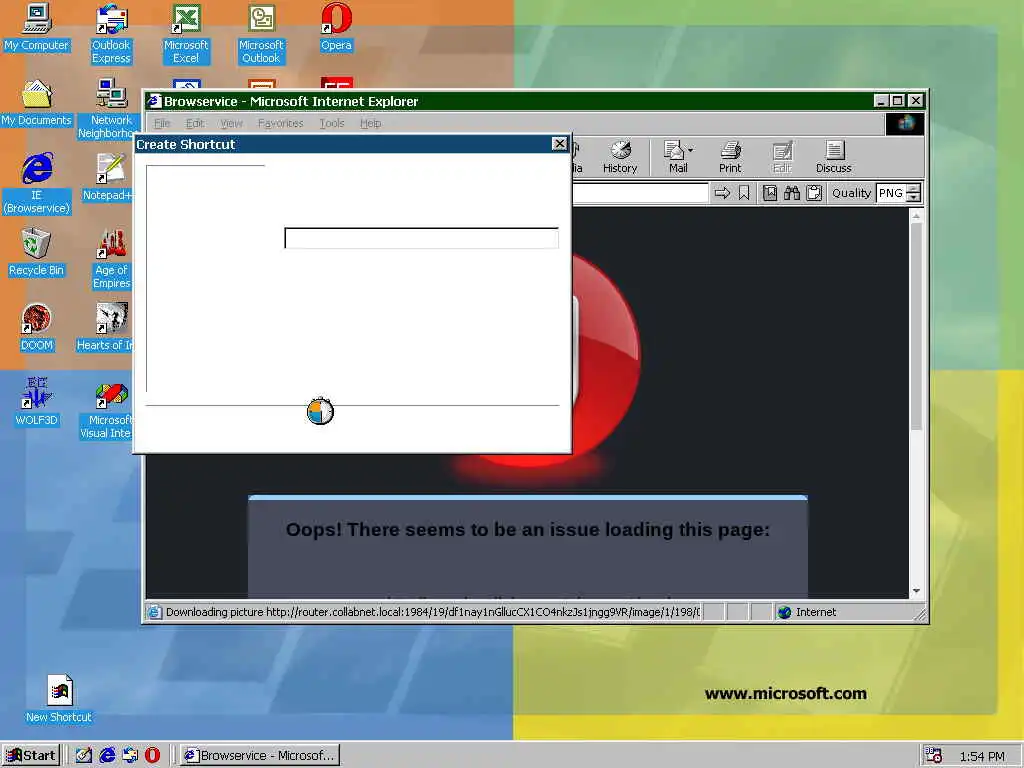Select the DOOM desktop shortcut
Screen dimensions: 1024x768
(x=37, y=327)
